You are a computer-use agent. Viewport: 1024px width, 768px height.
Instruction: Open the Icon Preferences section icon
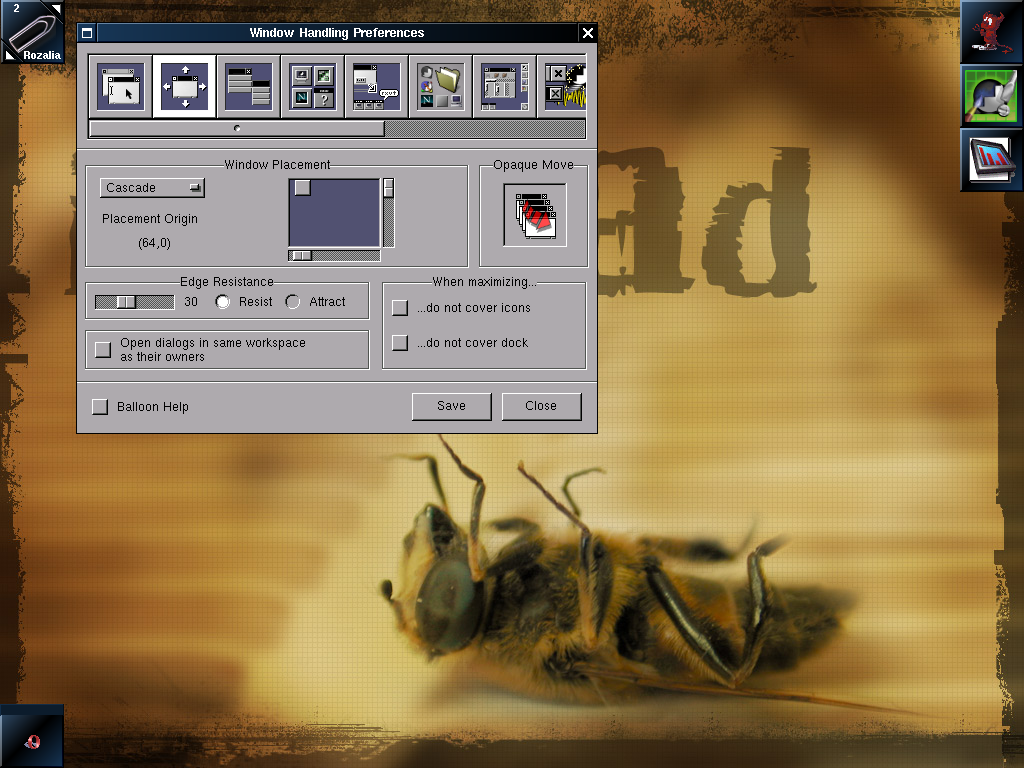tap(312, 87)
